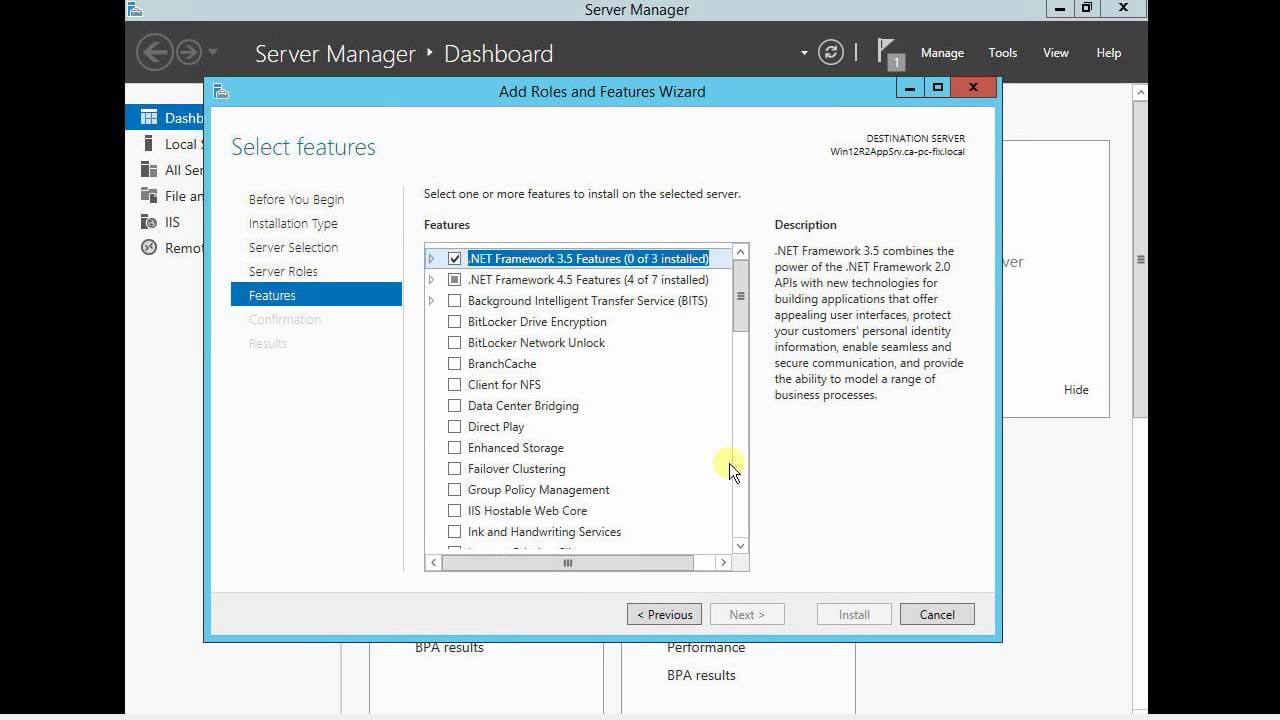Image resolution: width=1280 pixels, height=720 pixels.
Task: Go to the Server Roles step
Action: 283,271
